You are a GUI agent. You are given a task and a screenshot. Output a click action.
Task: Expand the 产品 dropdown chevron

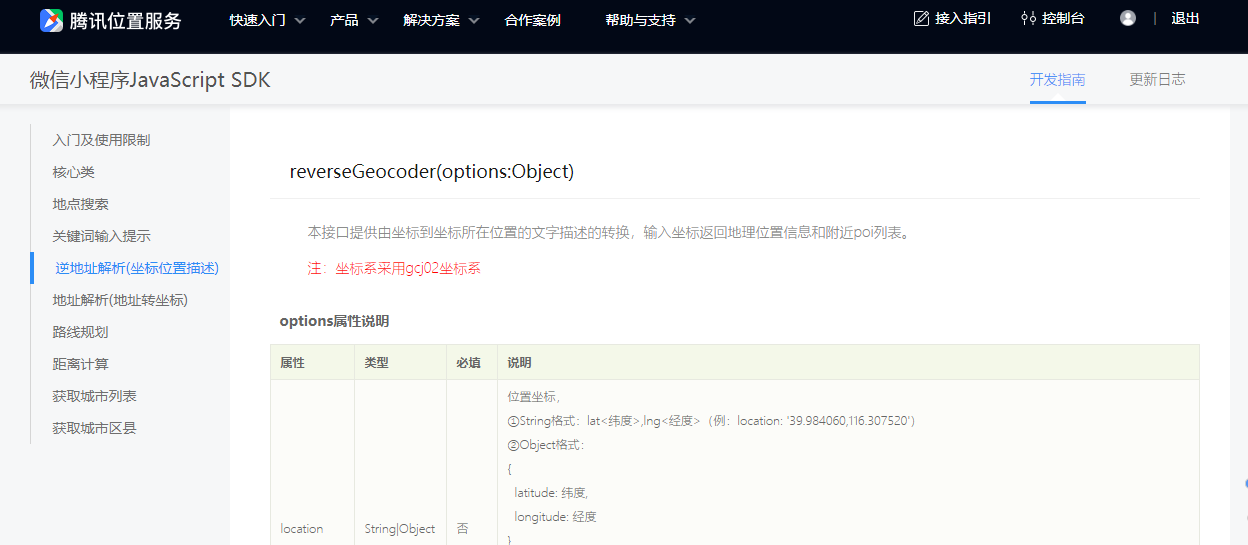click(x=373, y=20)
